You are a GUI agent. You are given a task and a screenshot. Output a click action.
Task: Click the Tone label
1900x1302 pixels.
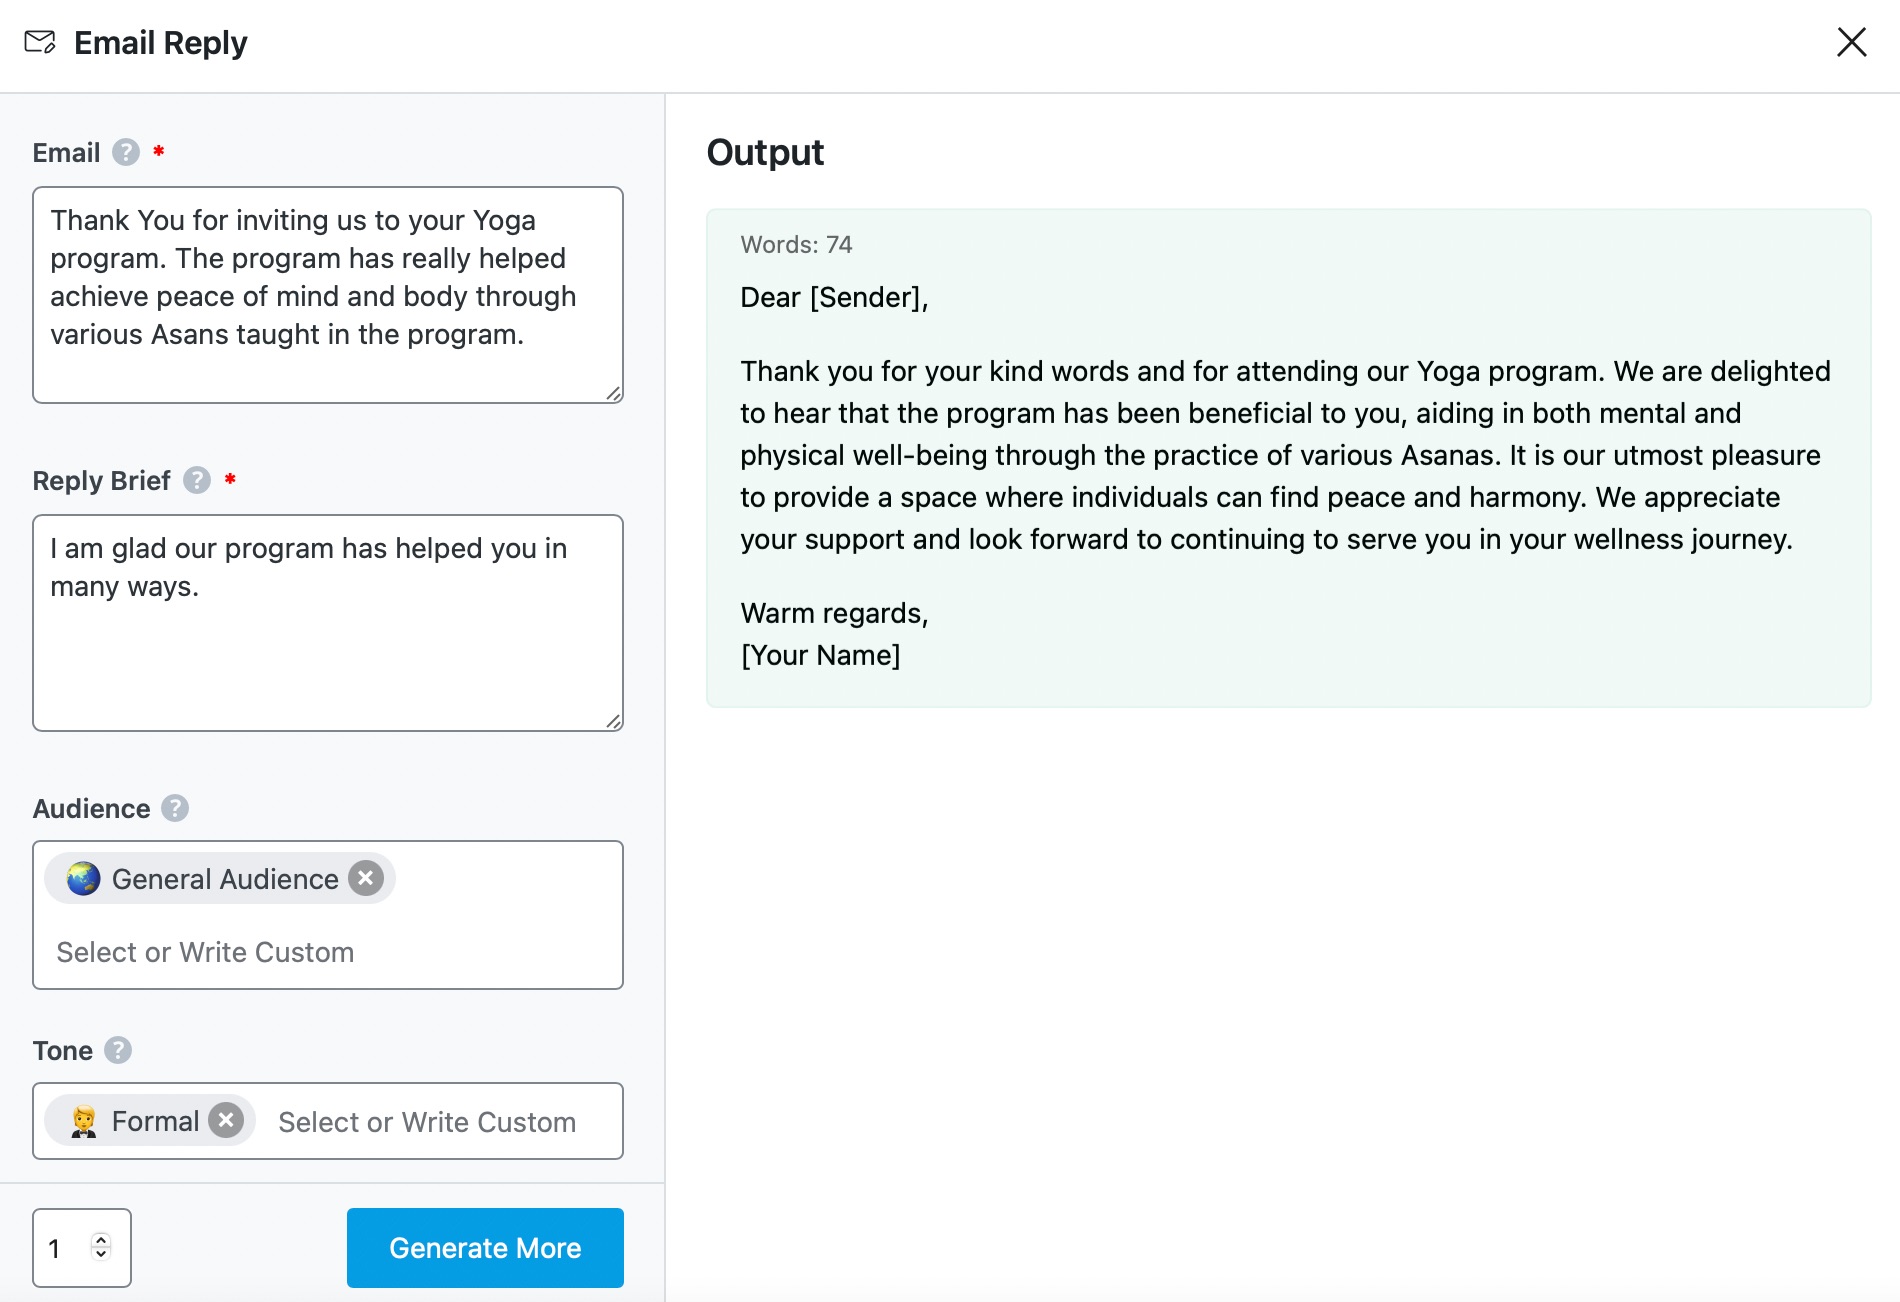(62, 1050)
